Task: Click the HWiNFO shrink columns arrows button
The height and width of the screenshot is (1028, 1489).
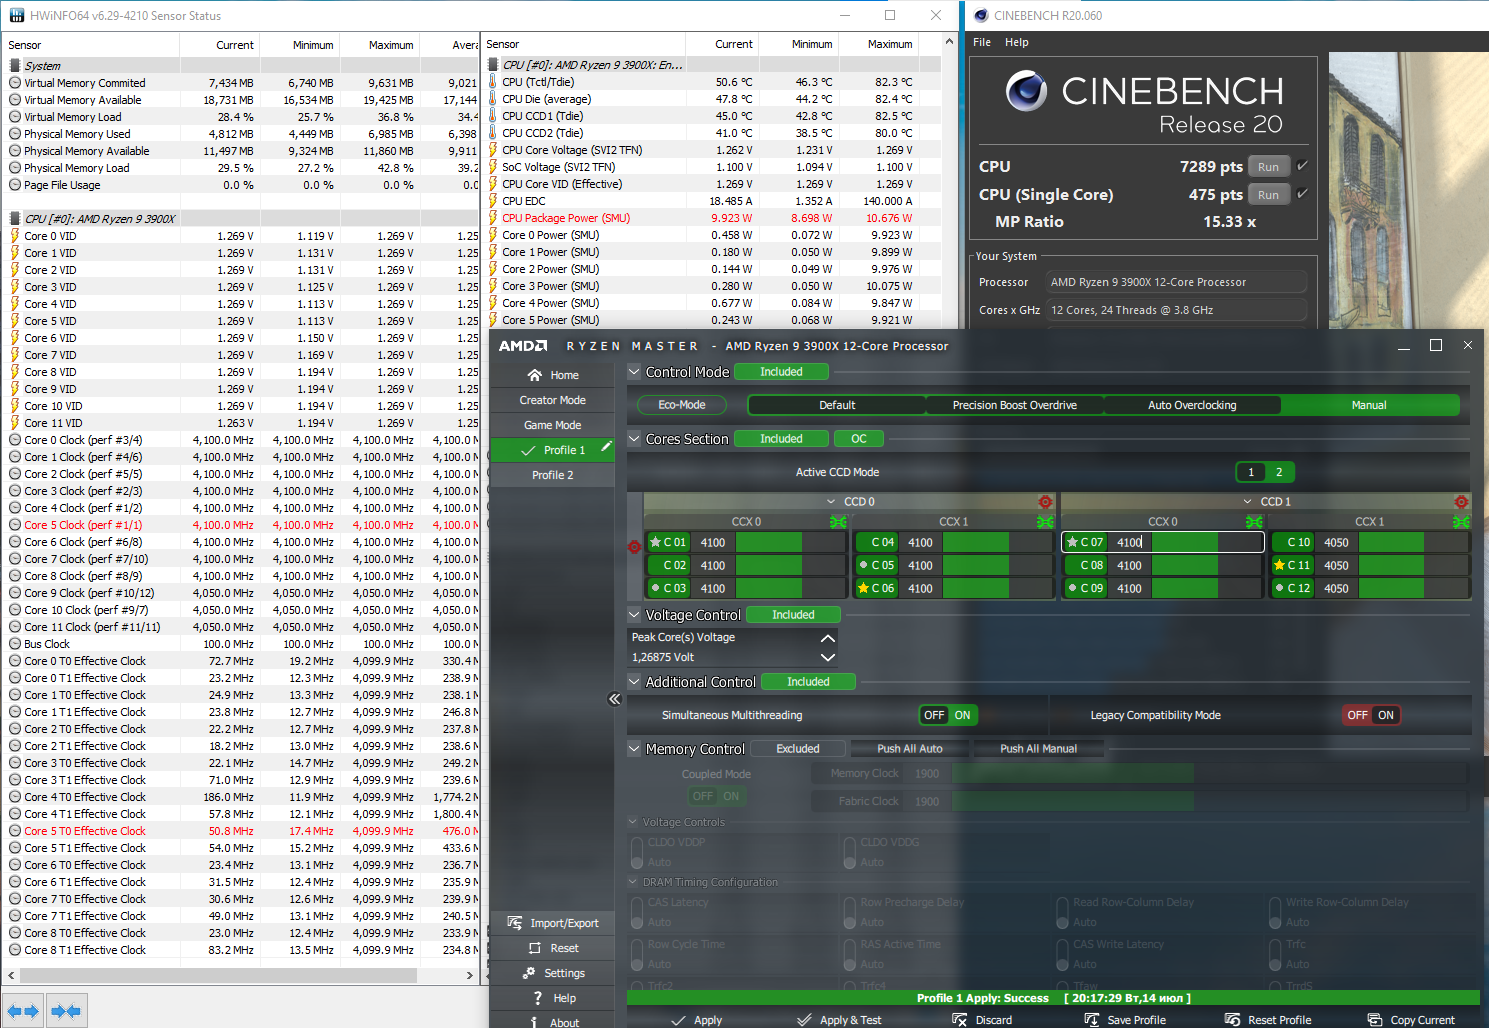Action: click(66, 1011)
